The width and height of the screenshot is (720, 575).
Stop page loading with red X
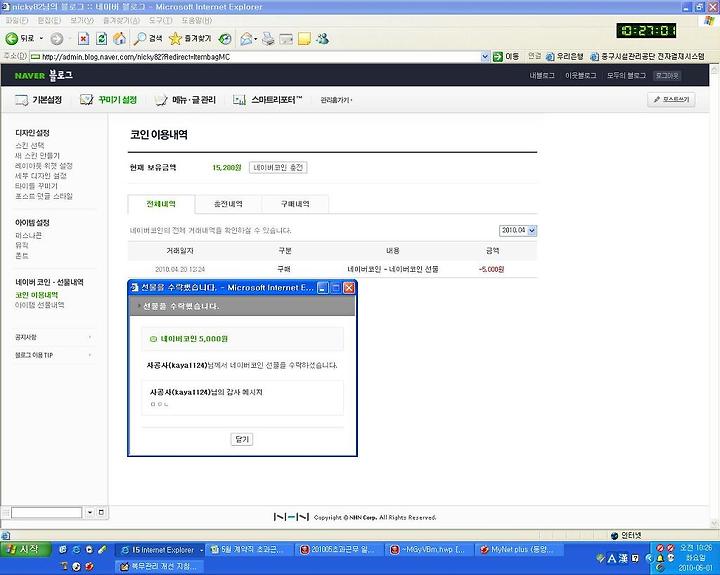[x=83, y=39]
